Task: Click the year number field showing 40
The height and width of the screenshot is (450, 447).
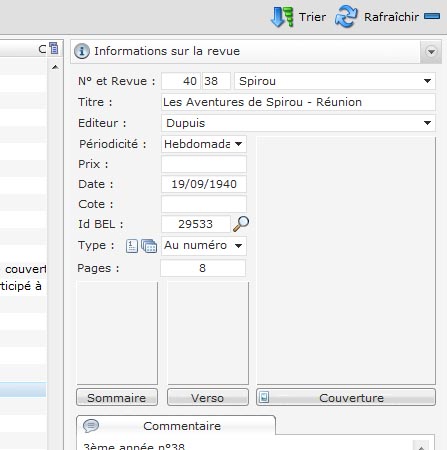Action: click(181, 81)
